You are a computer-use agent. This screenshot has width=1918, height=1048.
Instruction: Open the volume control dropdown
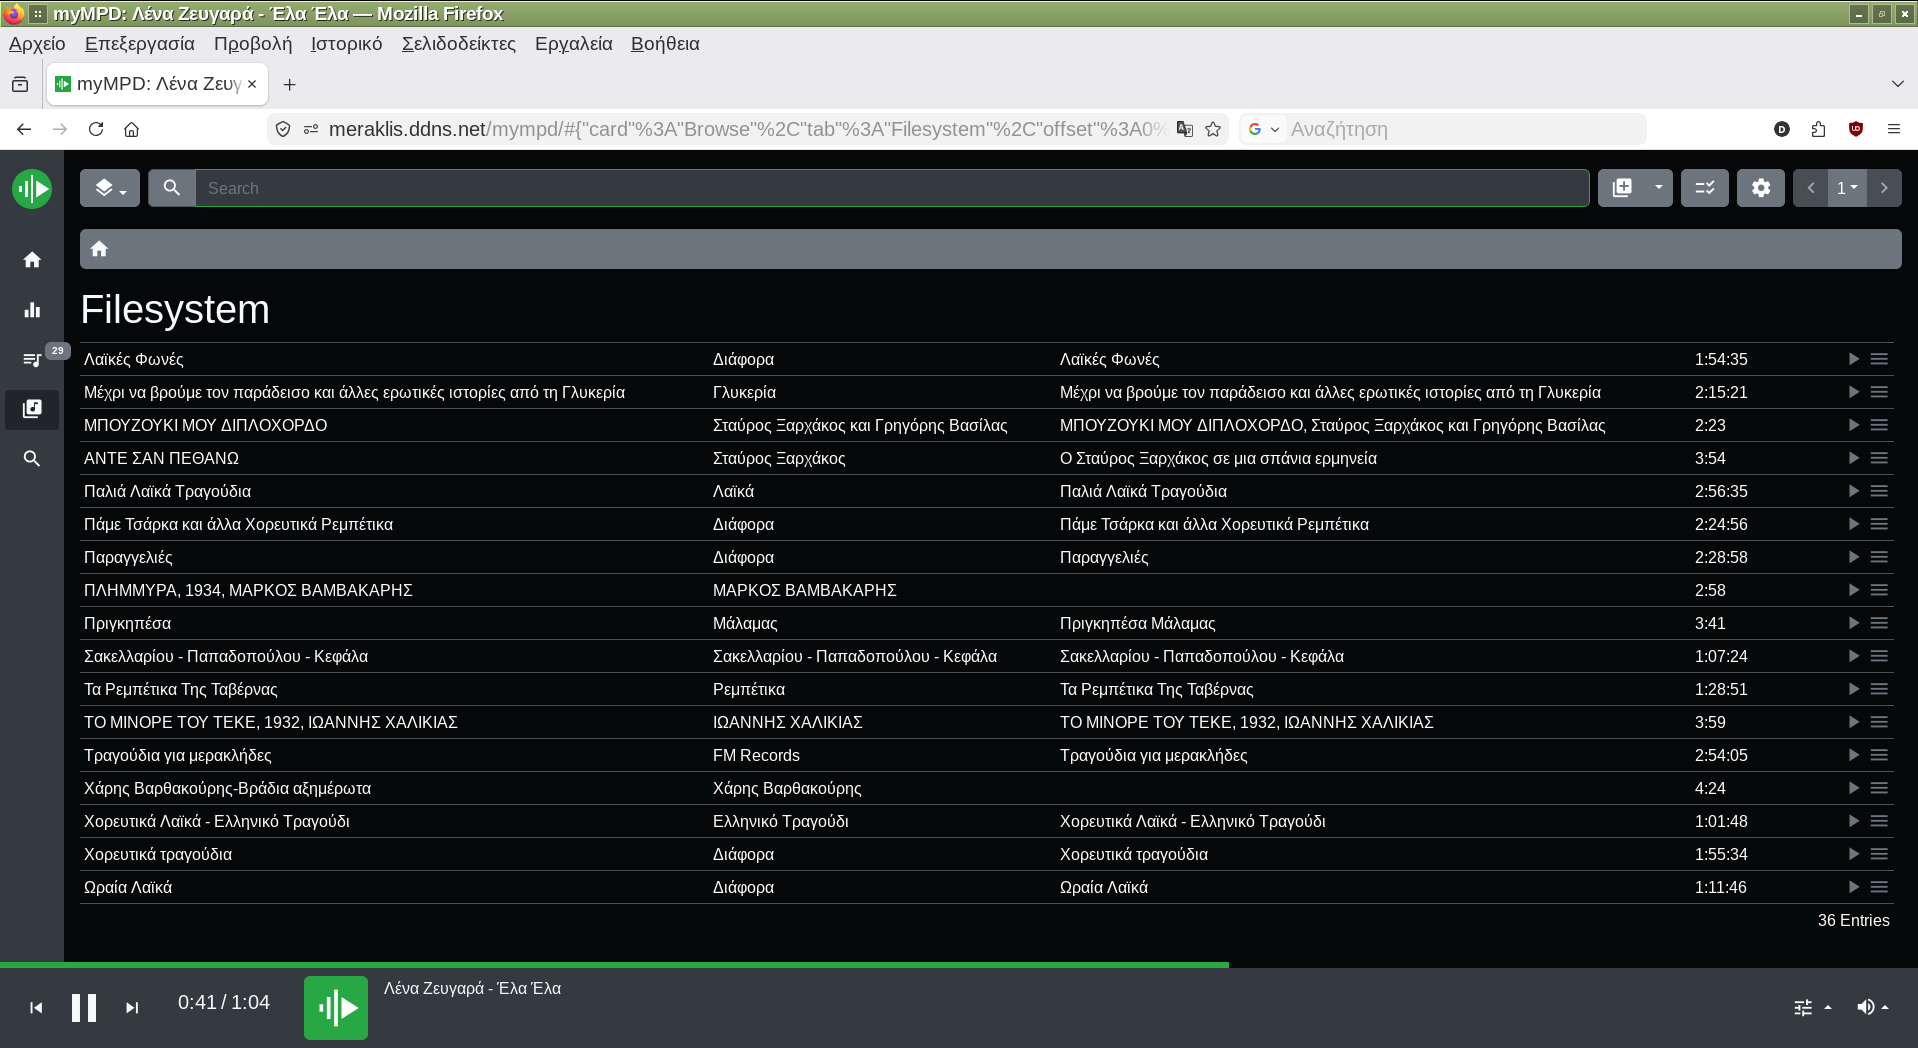tap(1872, 1007)
